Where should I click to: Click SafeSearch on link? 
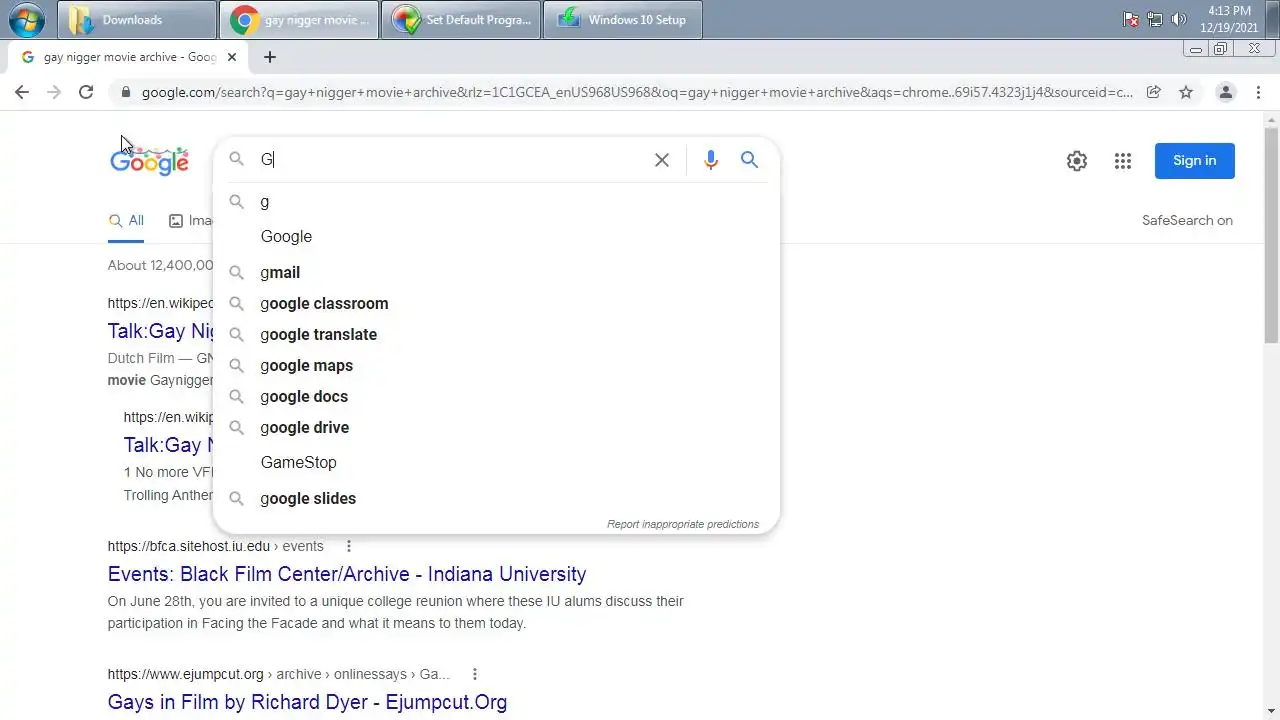pos(1187,220)
